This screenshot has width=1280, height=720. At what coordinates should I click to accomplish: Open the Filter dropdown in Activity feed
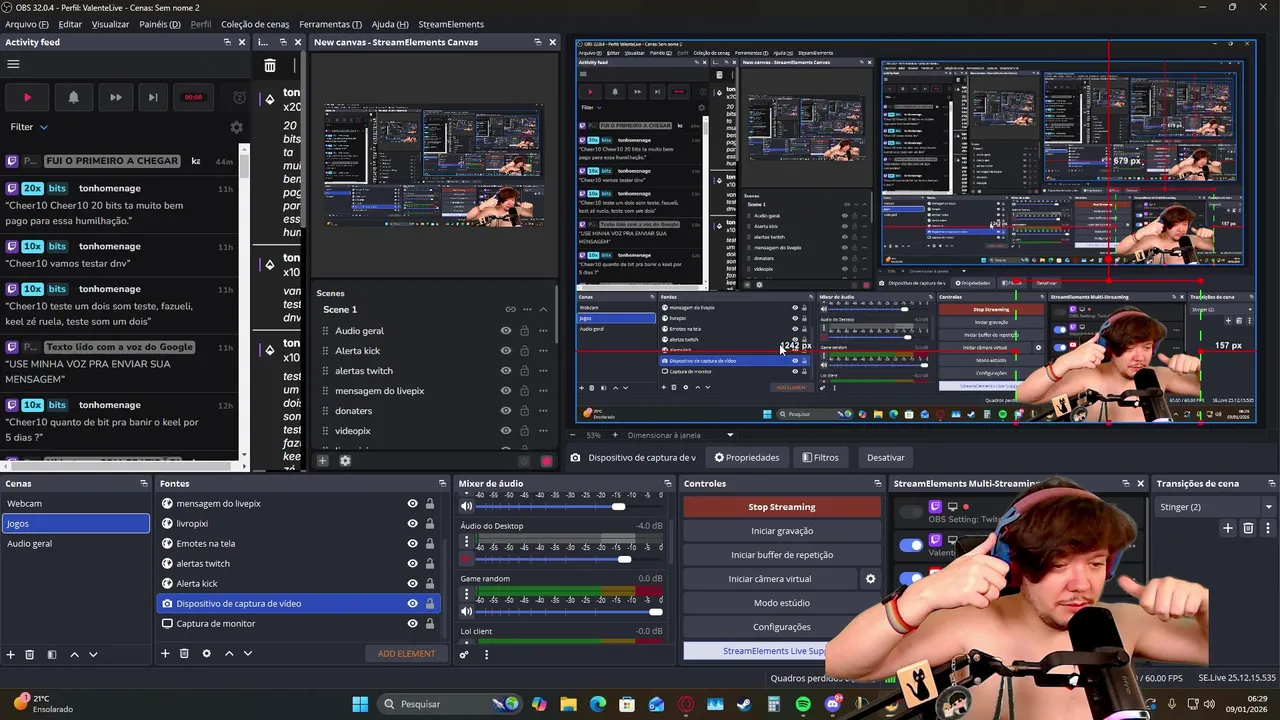(29, 127)
